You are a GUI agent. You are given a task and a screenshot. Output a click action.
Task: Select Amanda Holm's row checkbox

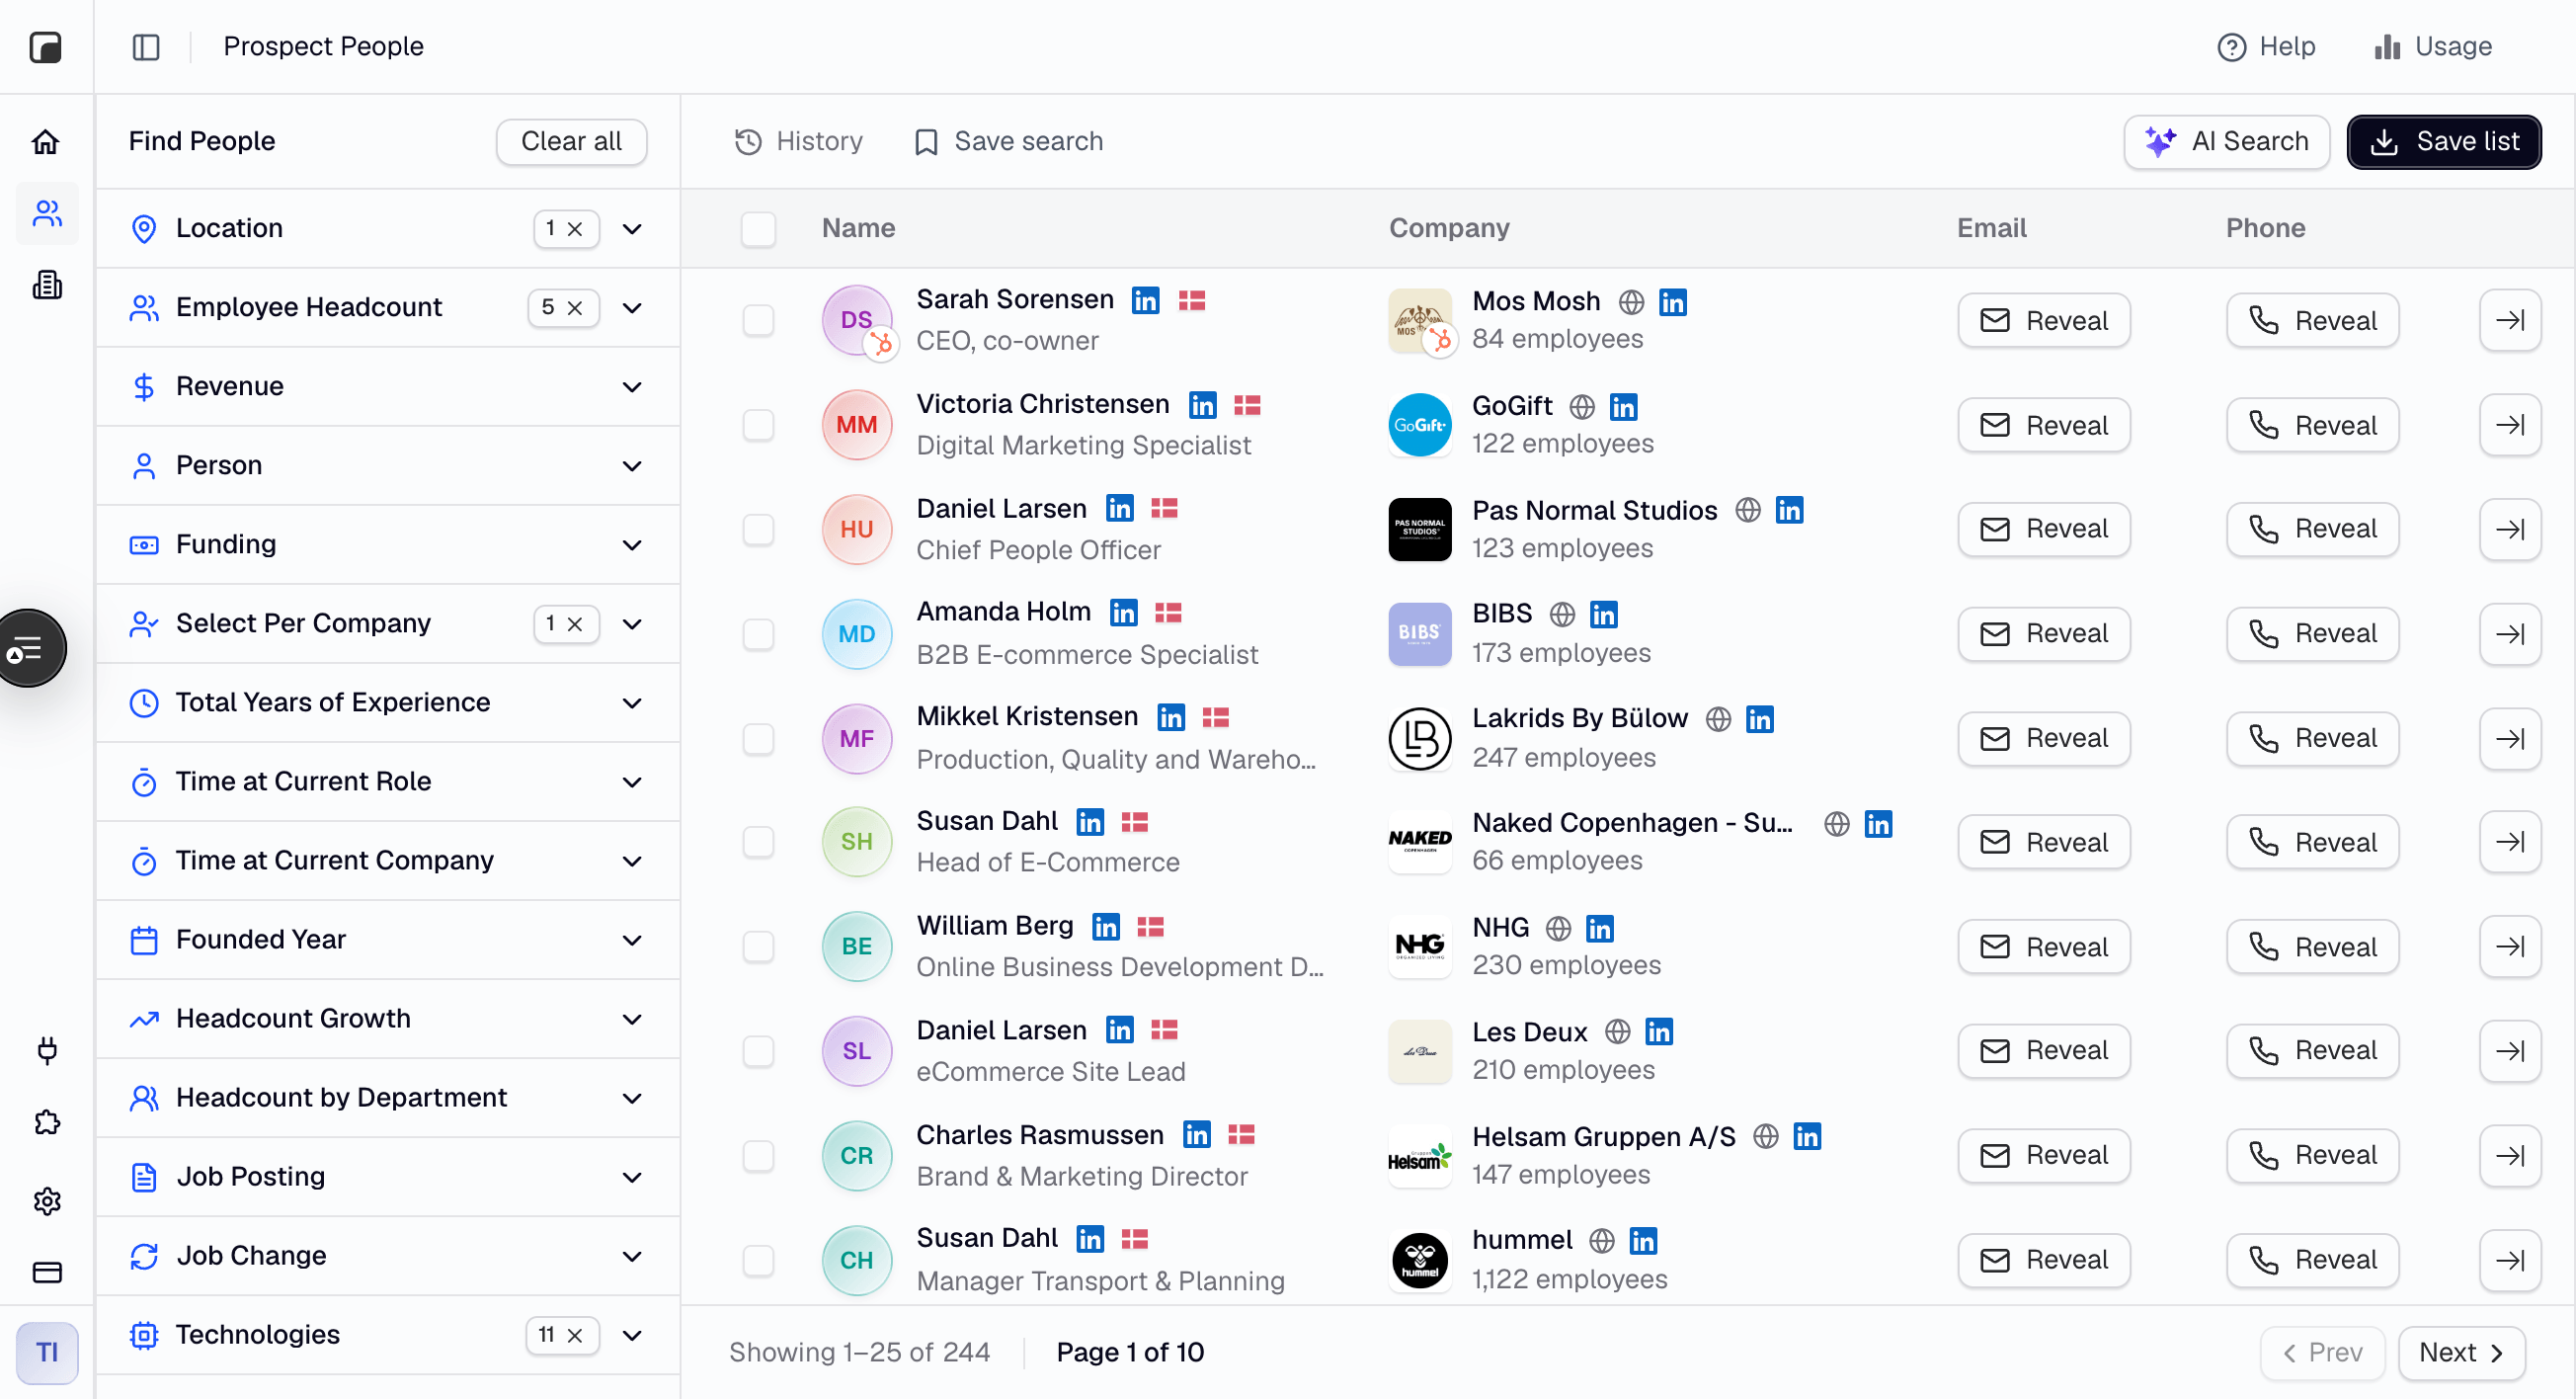pyautogui.click(x=758, y=634)
